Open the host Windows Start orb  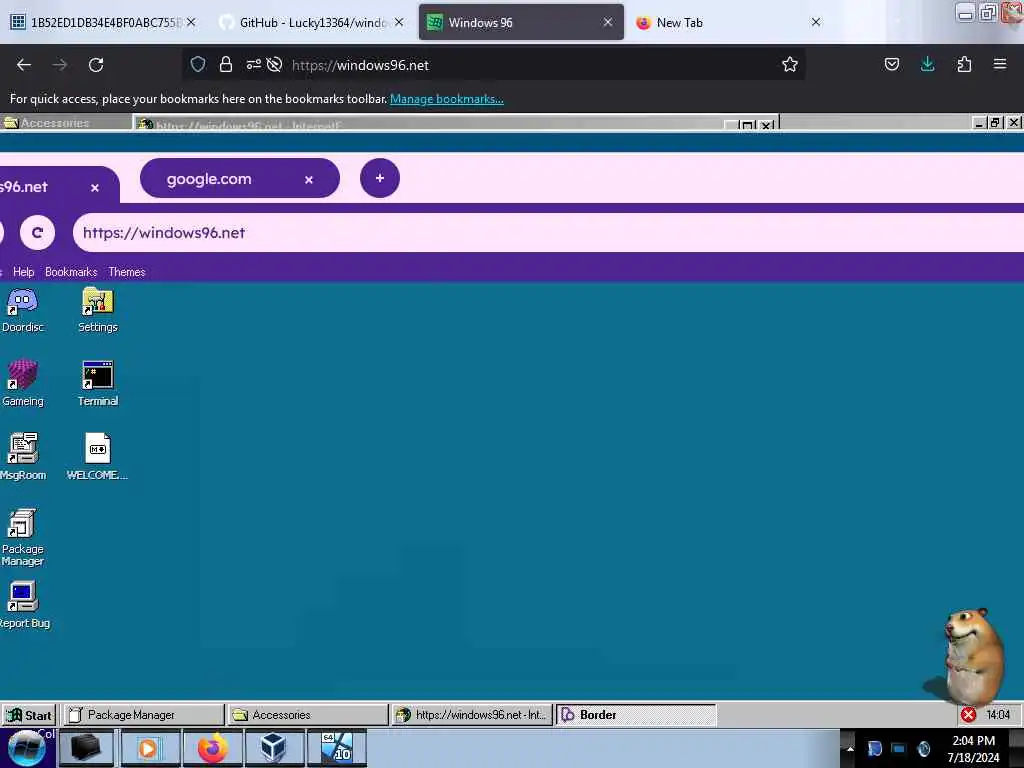click(27, 748)
